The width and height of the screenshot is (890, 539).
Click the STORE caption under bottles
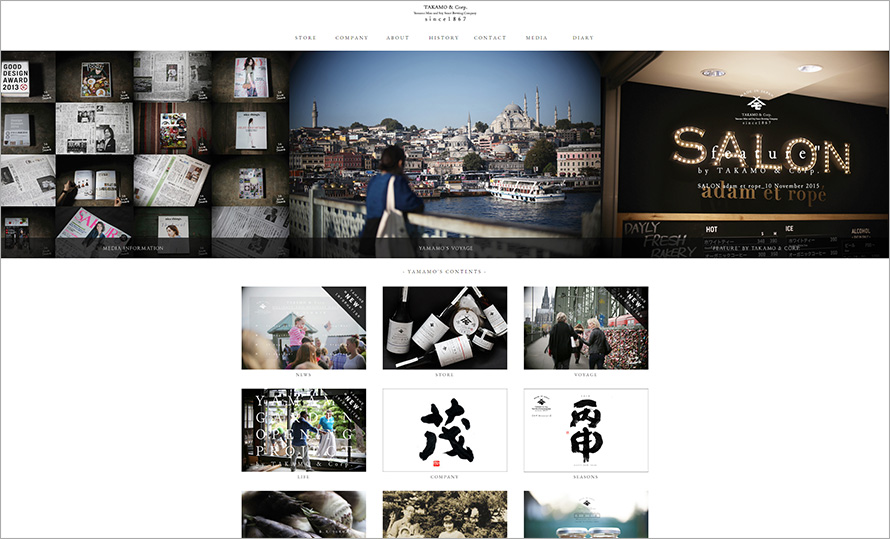(x=444, y=375)
